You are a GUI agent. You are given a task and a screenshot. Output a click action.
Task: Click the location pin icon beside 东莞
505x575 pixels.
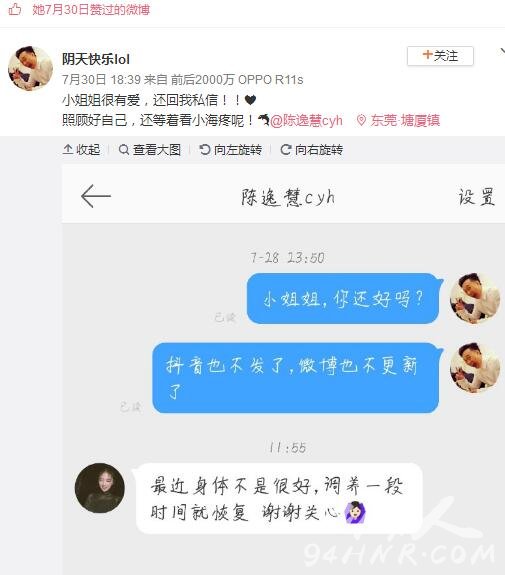[361, 120]
